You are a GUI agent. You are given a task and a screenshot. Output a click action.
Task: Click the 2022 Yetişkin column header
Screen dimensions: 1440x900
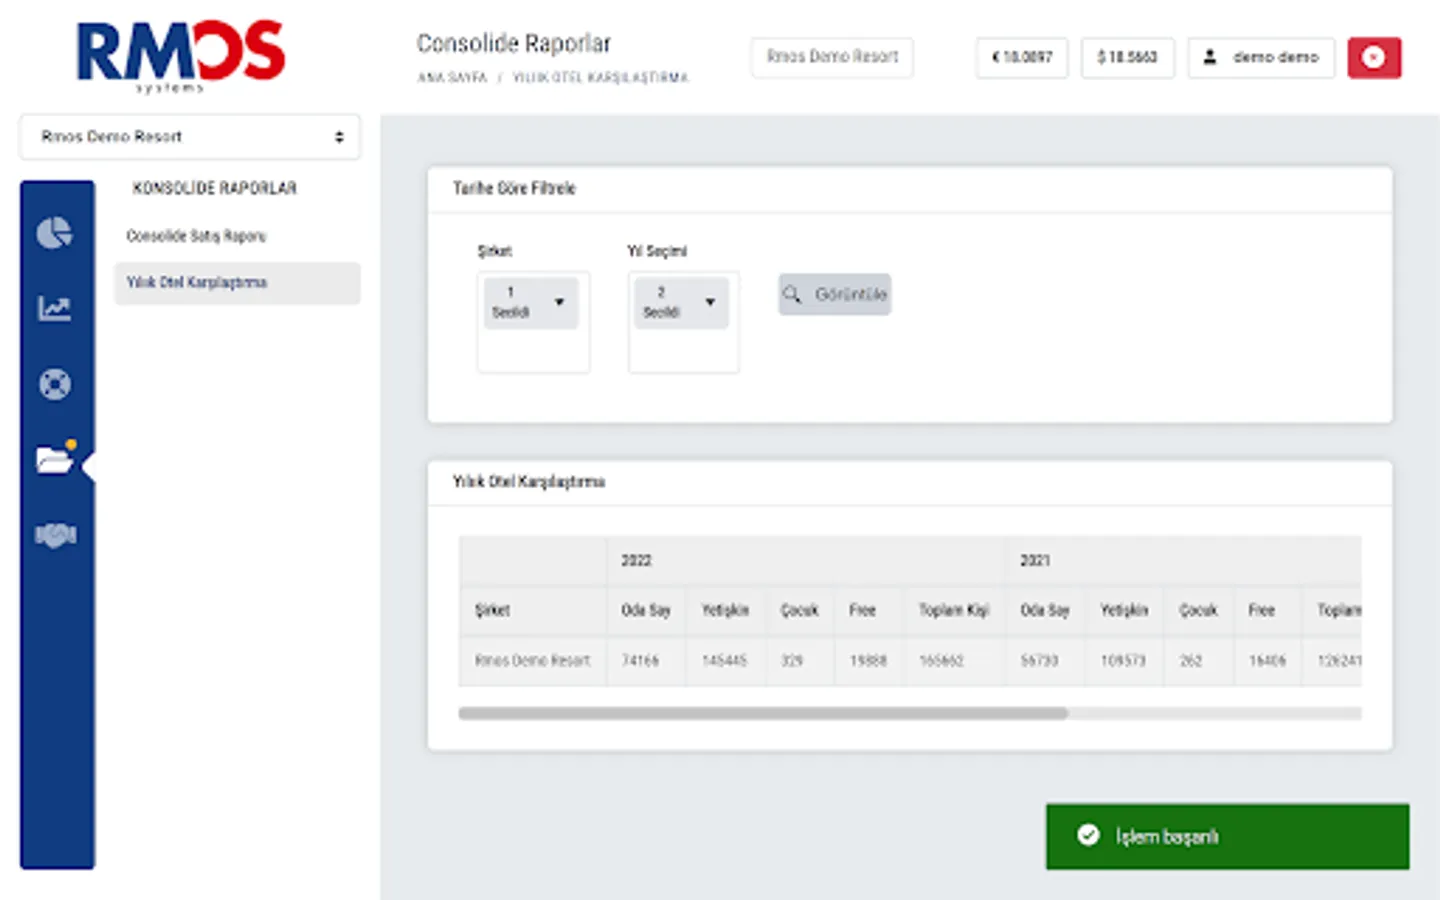pos(726,610)
